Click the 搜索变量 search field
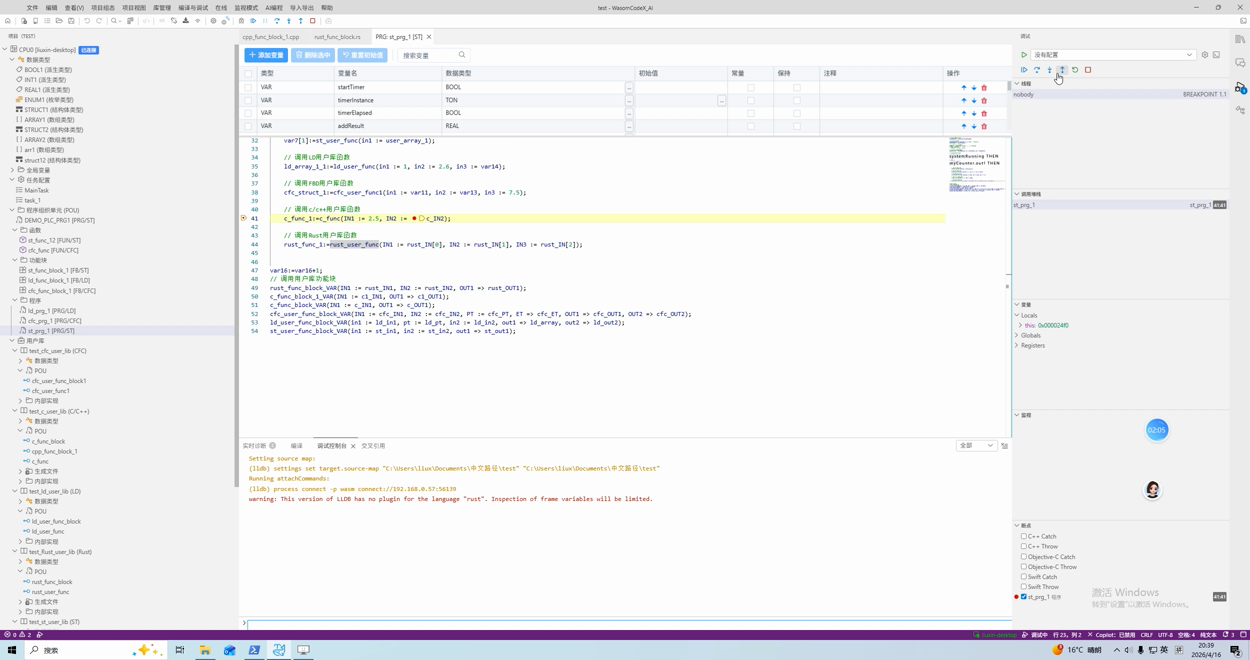 click(433, 55)
